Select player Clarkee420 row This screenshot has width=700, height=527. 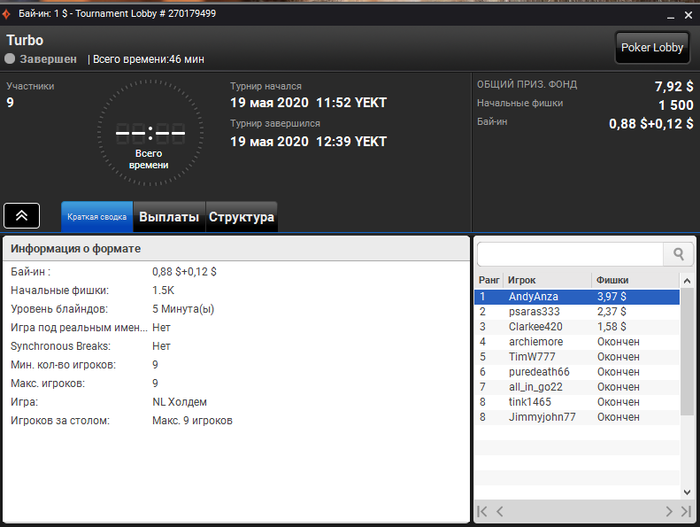coord(577,327)
